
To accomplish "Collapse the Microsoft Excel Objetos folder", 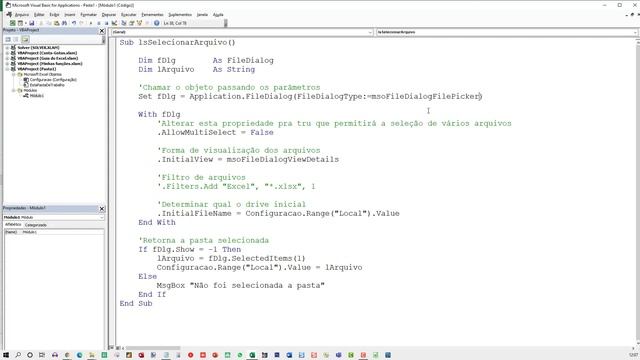I will [13, 74].
